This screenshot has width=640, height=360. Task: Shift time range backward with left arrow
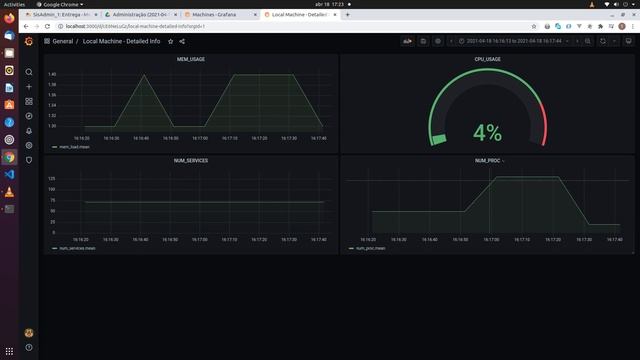451,41
